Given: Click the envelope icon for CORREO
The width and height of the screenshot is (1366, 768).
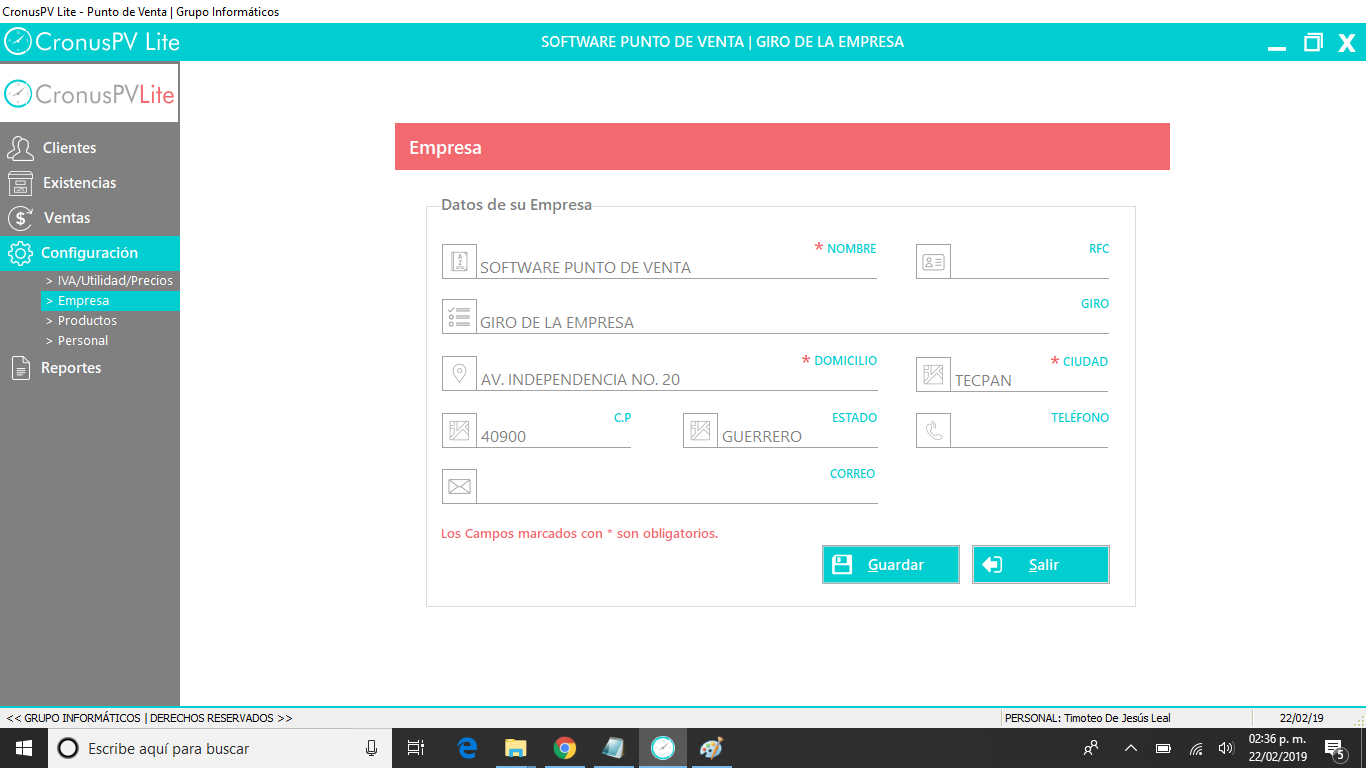Looking at the screenshot, I should [459, 485].
